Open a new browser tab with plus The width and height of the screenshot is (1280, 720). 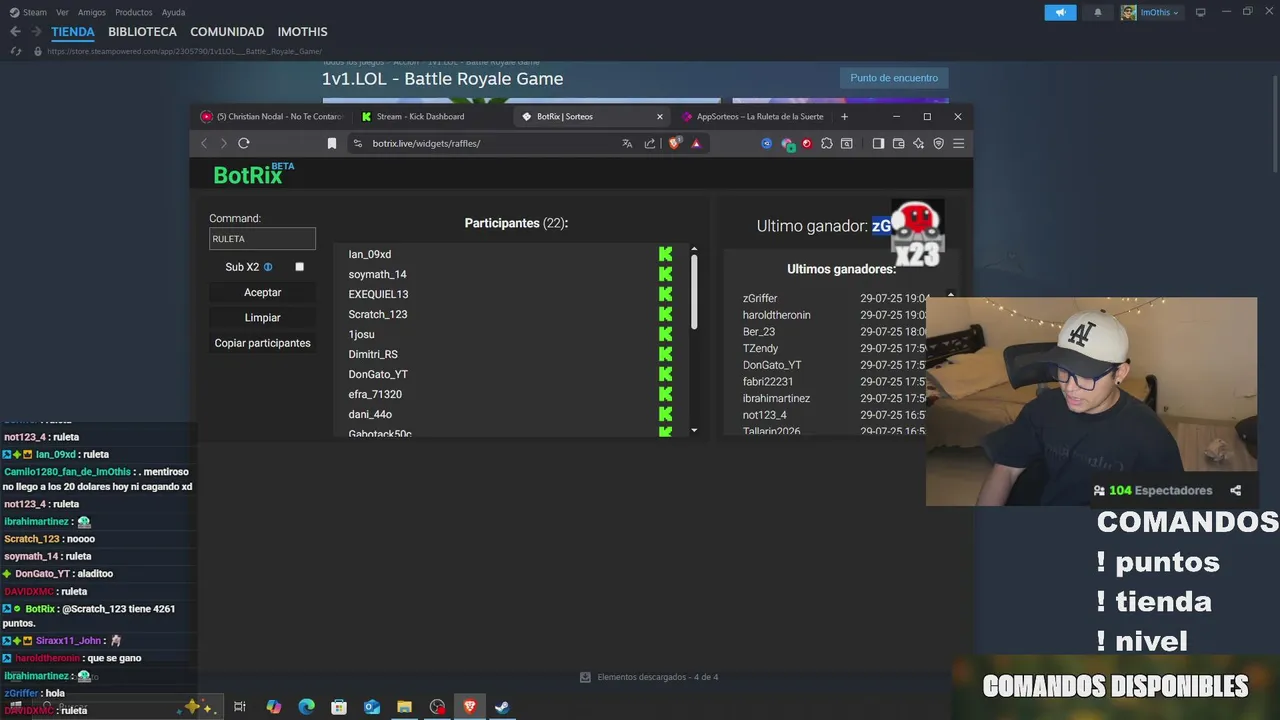click(844, 116)
